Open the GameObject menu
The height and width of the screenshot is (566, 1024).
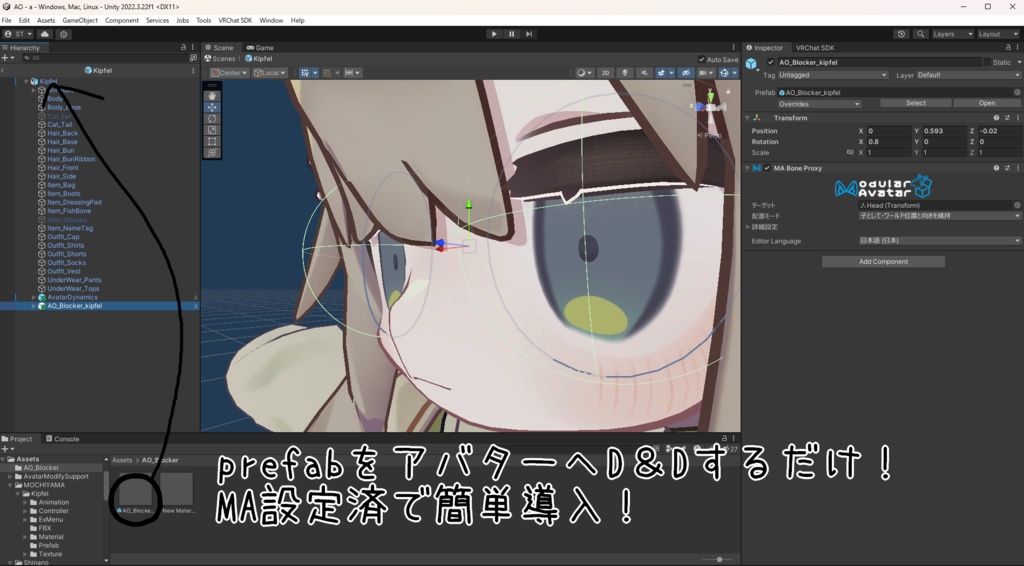[80, 20]
